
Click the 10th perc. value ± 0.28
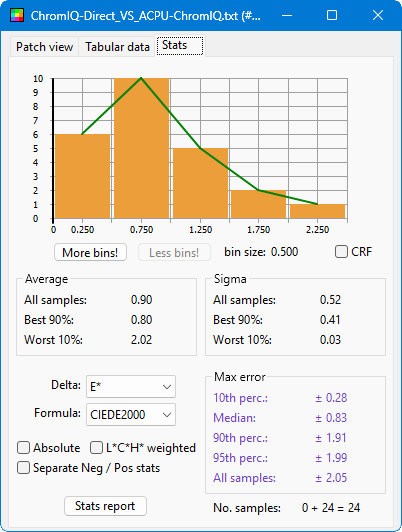(331, 398)
